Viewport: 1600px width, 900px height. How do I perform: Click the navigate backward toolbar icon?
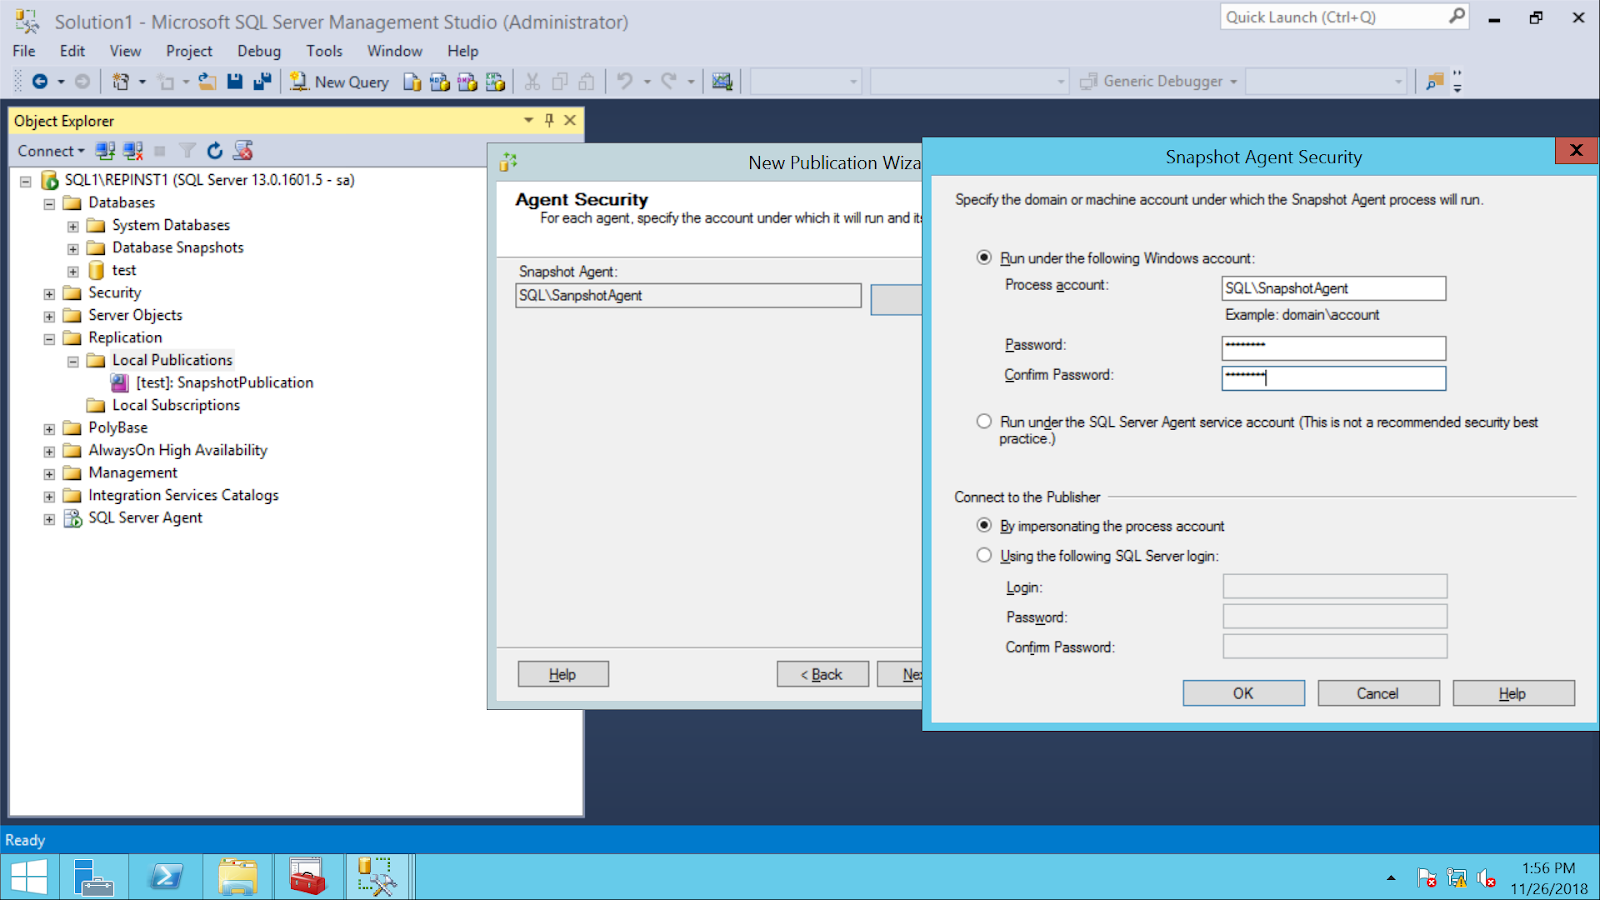[40, 81]
